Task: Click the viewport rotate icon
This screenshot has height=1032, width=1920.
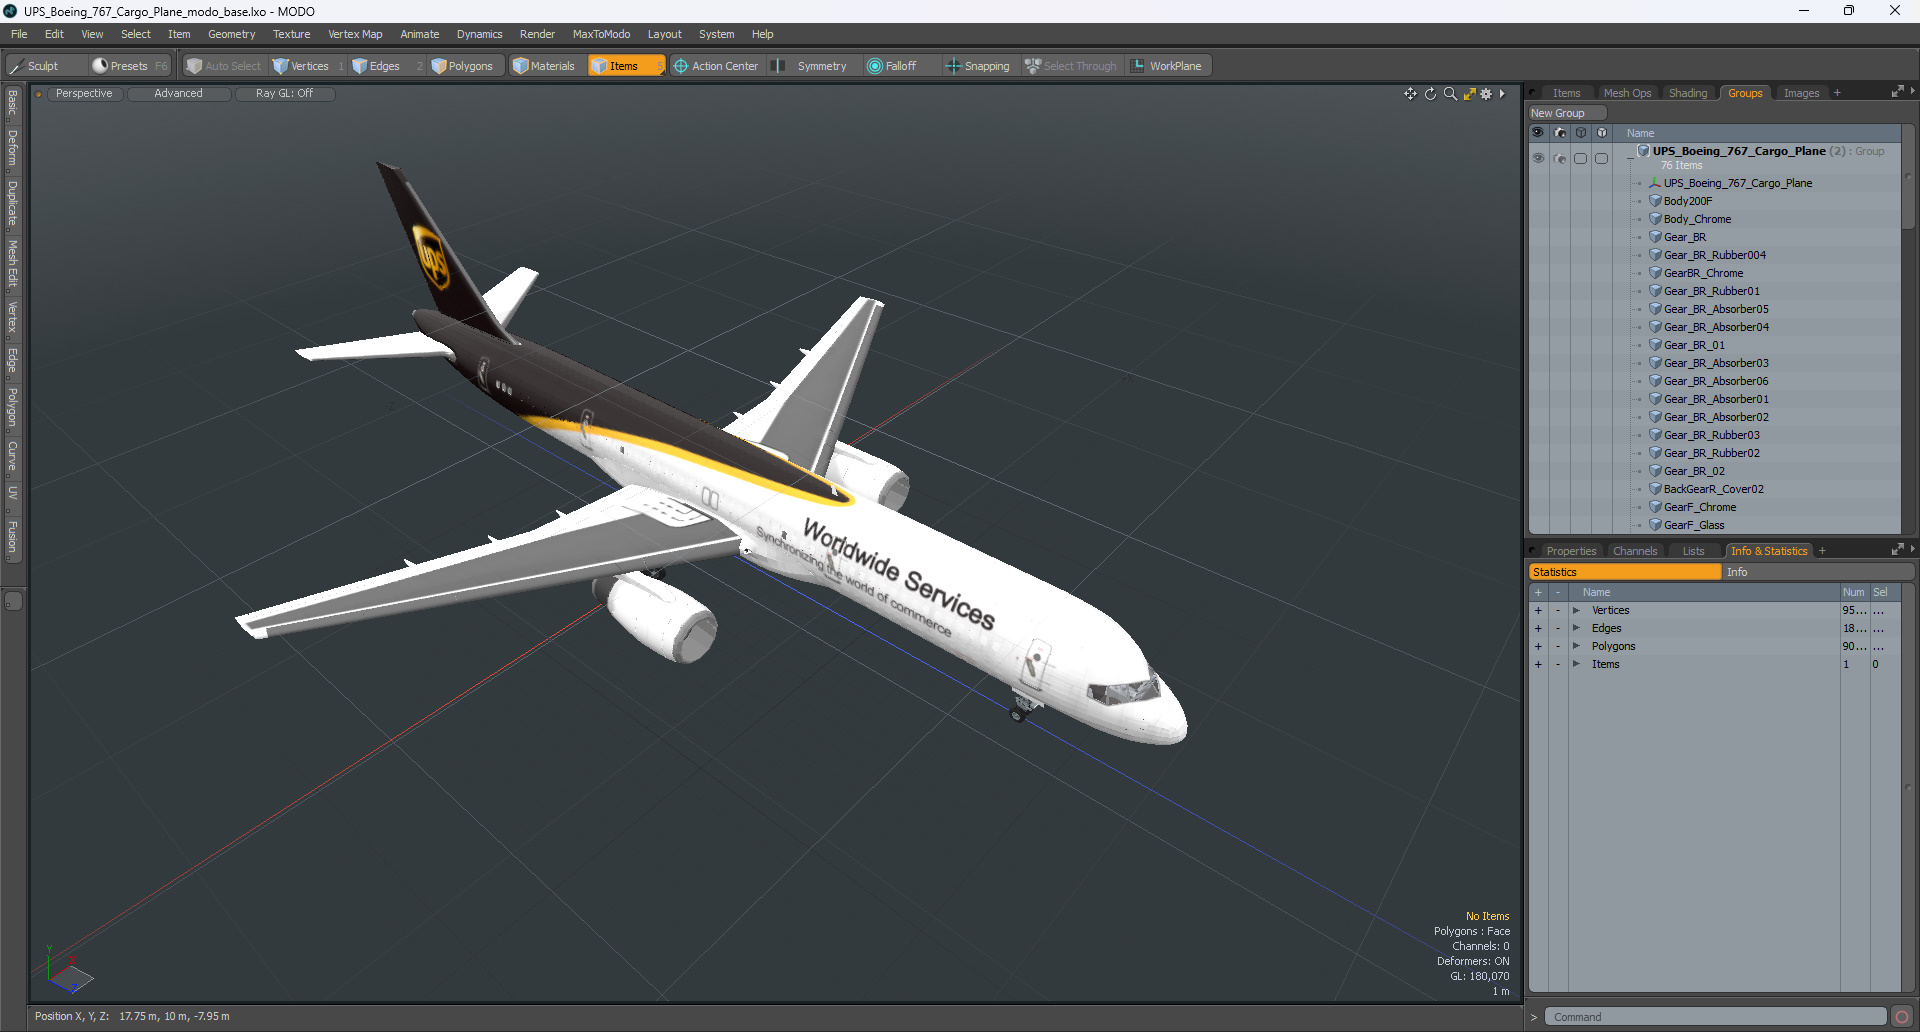Action: pos(1430,94)
